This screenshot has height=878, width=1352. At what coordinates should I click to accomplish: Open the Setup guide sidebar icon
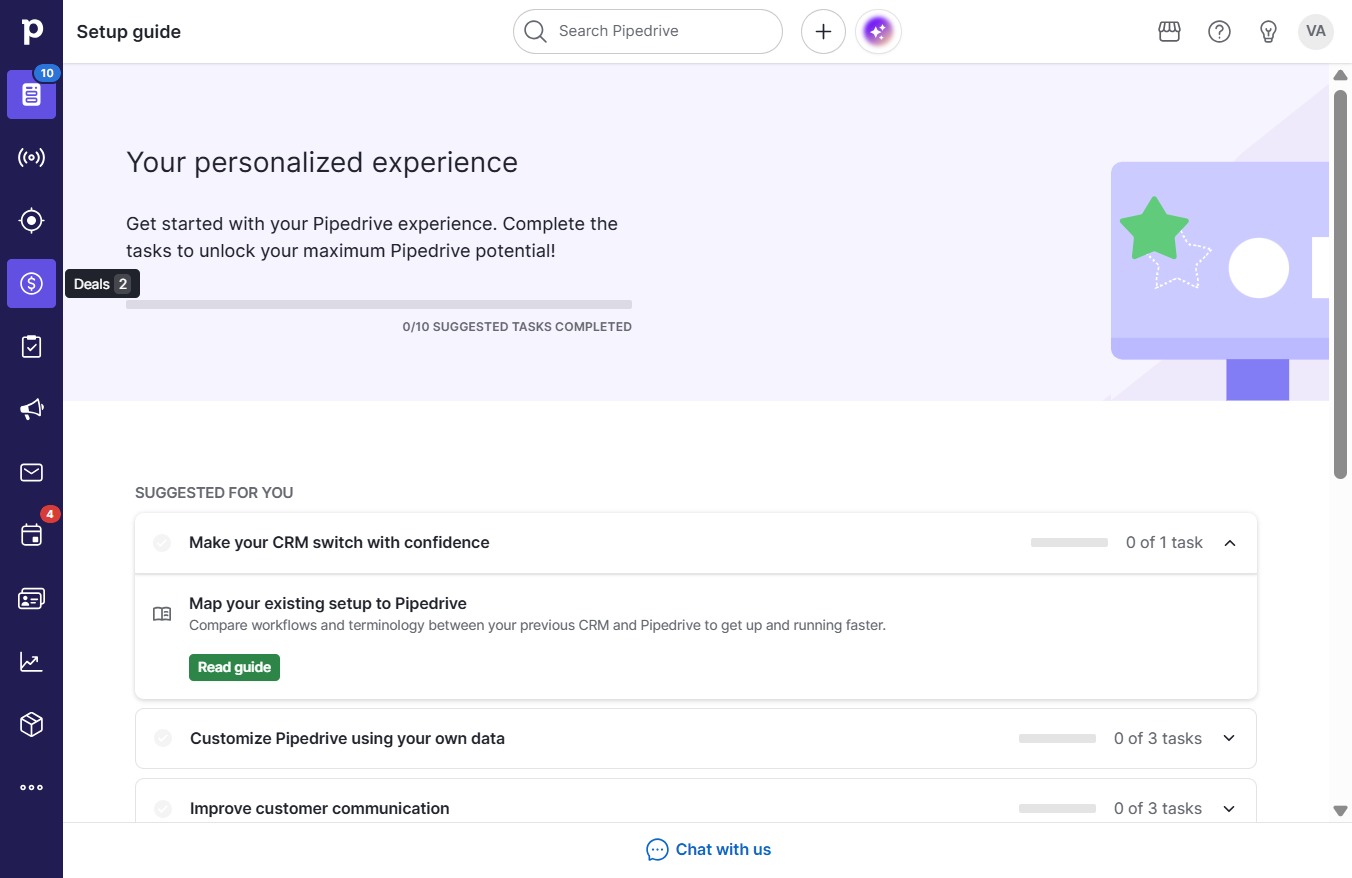click(32, 95)
